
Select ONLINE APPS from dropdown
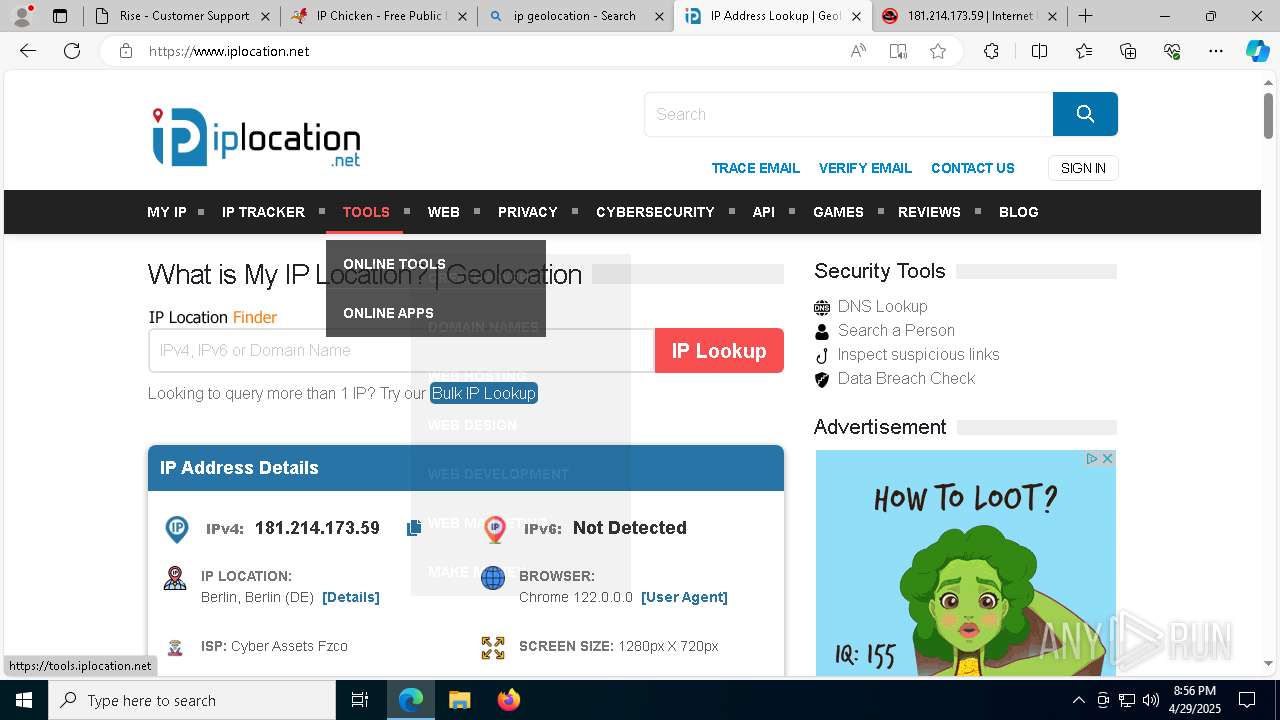[388, 313]
